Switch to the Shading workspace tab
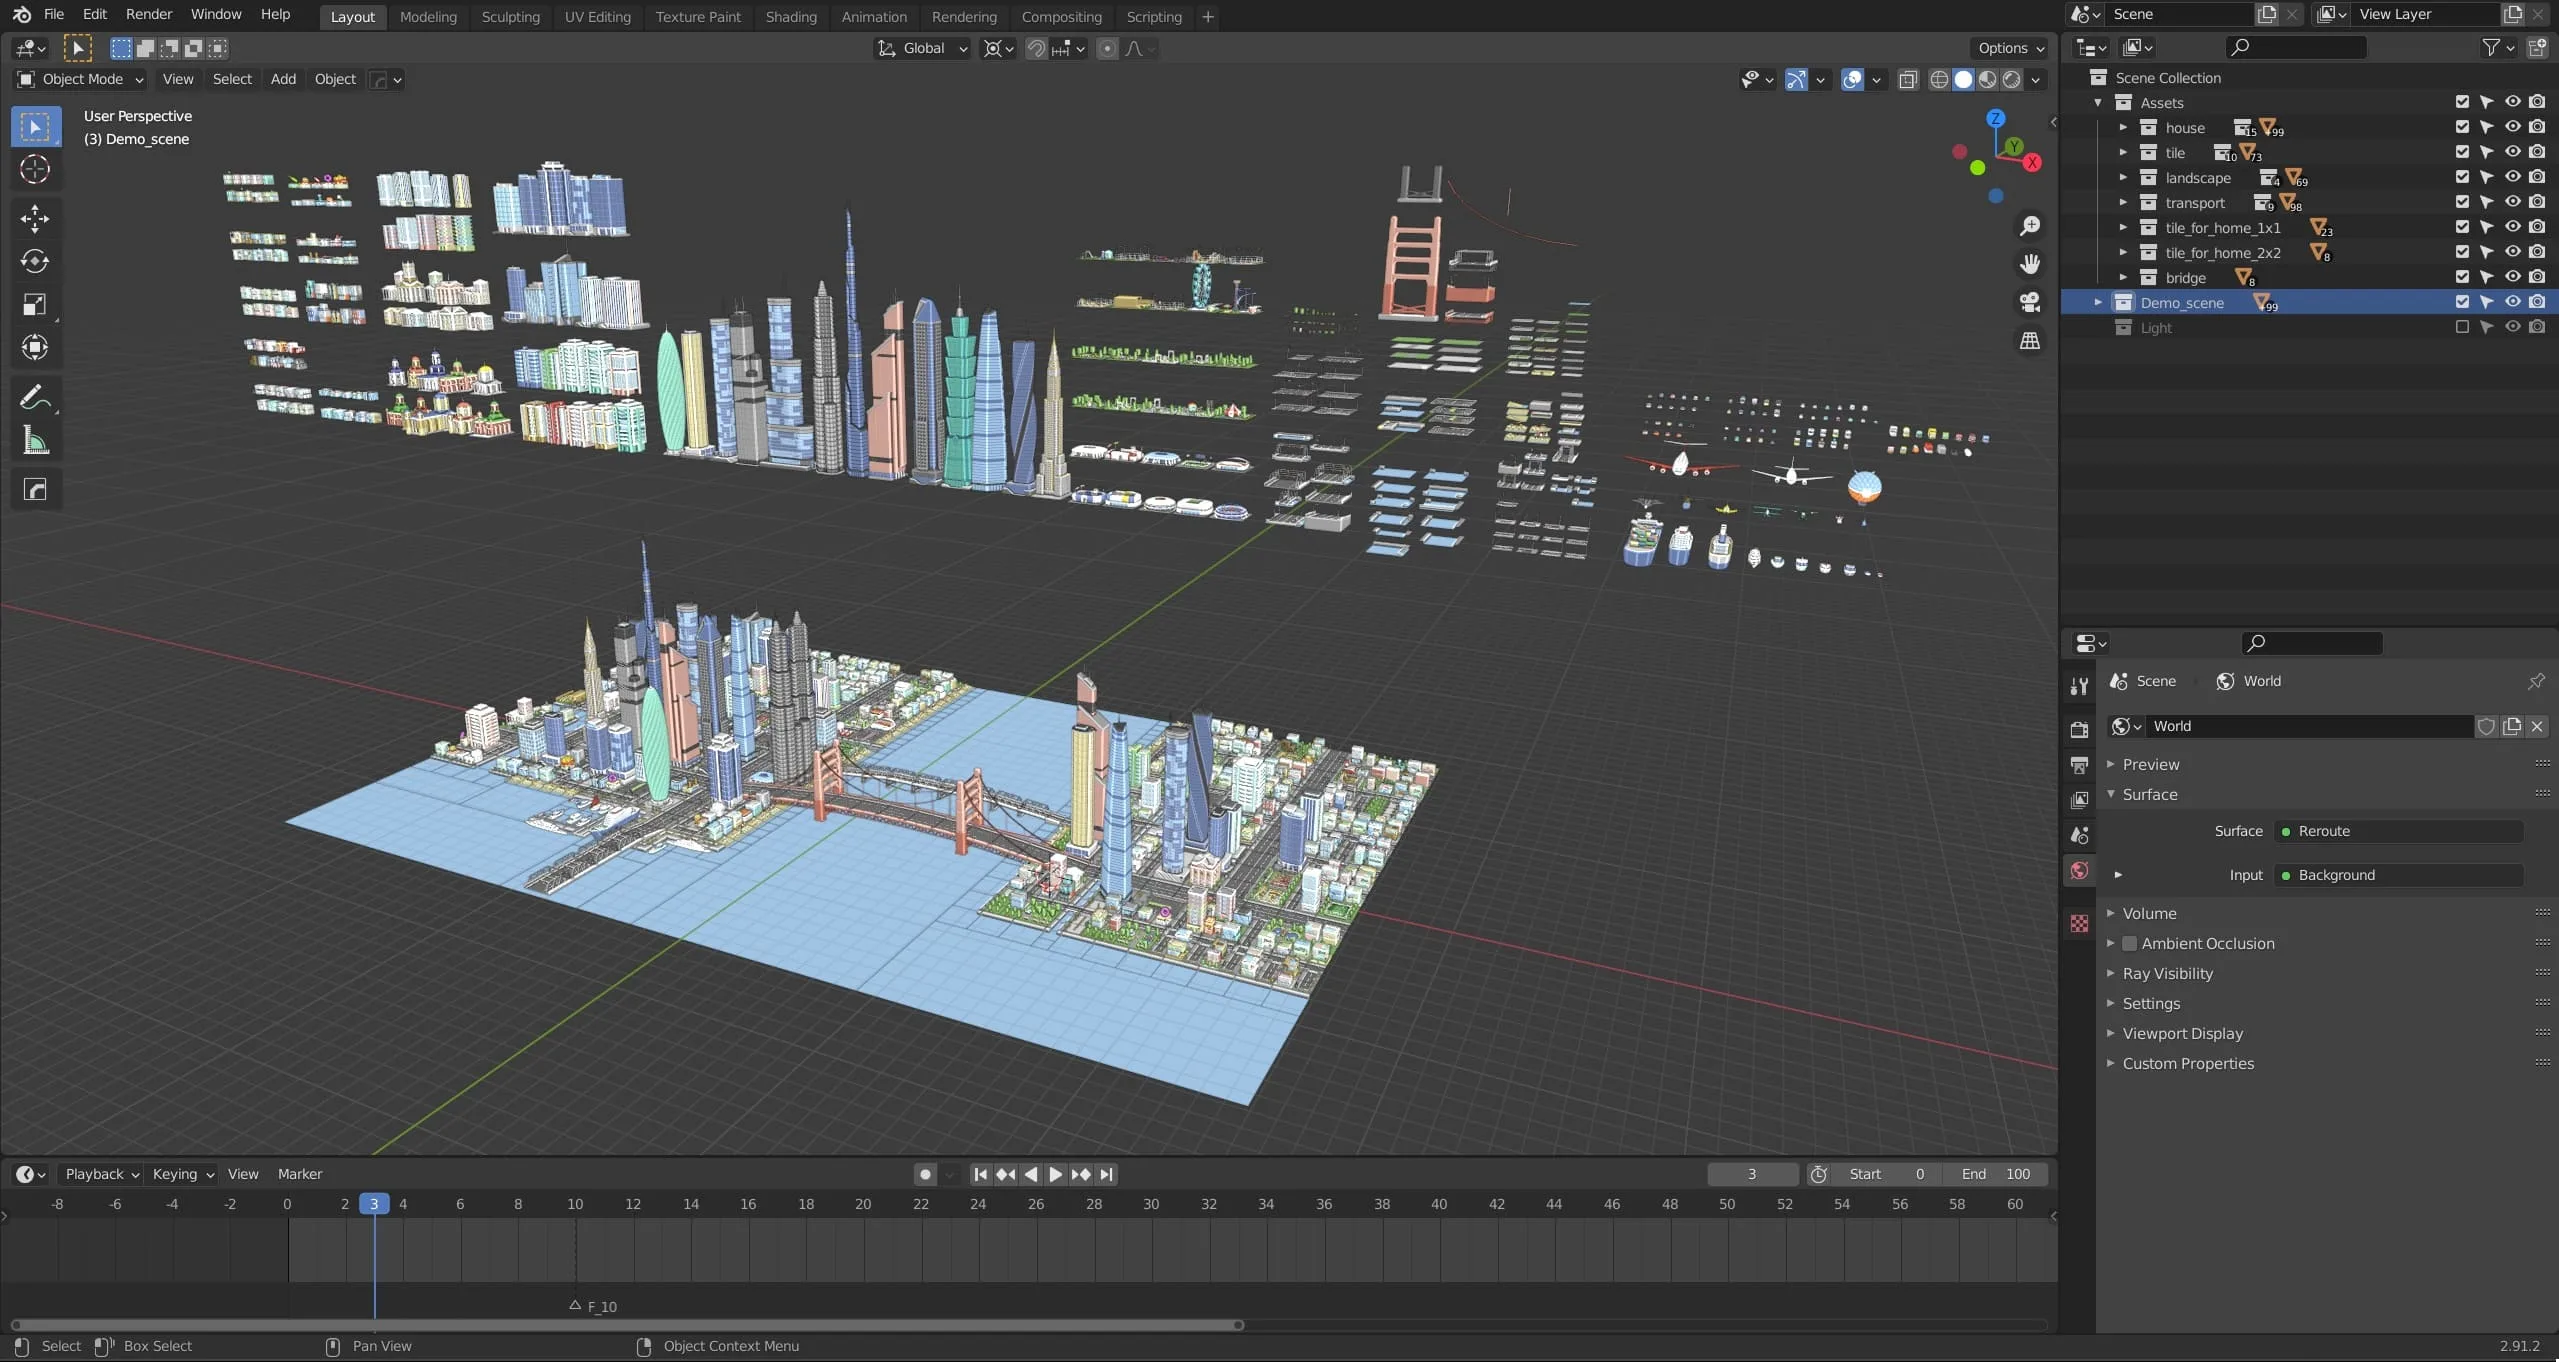 click(790, 17)
